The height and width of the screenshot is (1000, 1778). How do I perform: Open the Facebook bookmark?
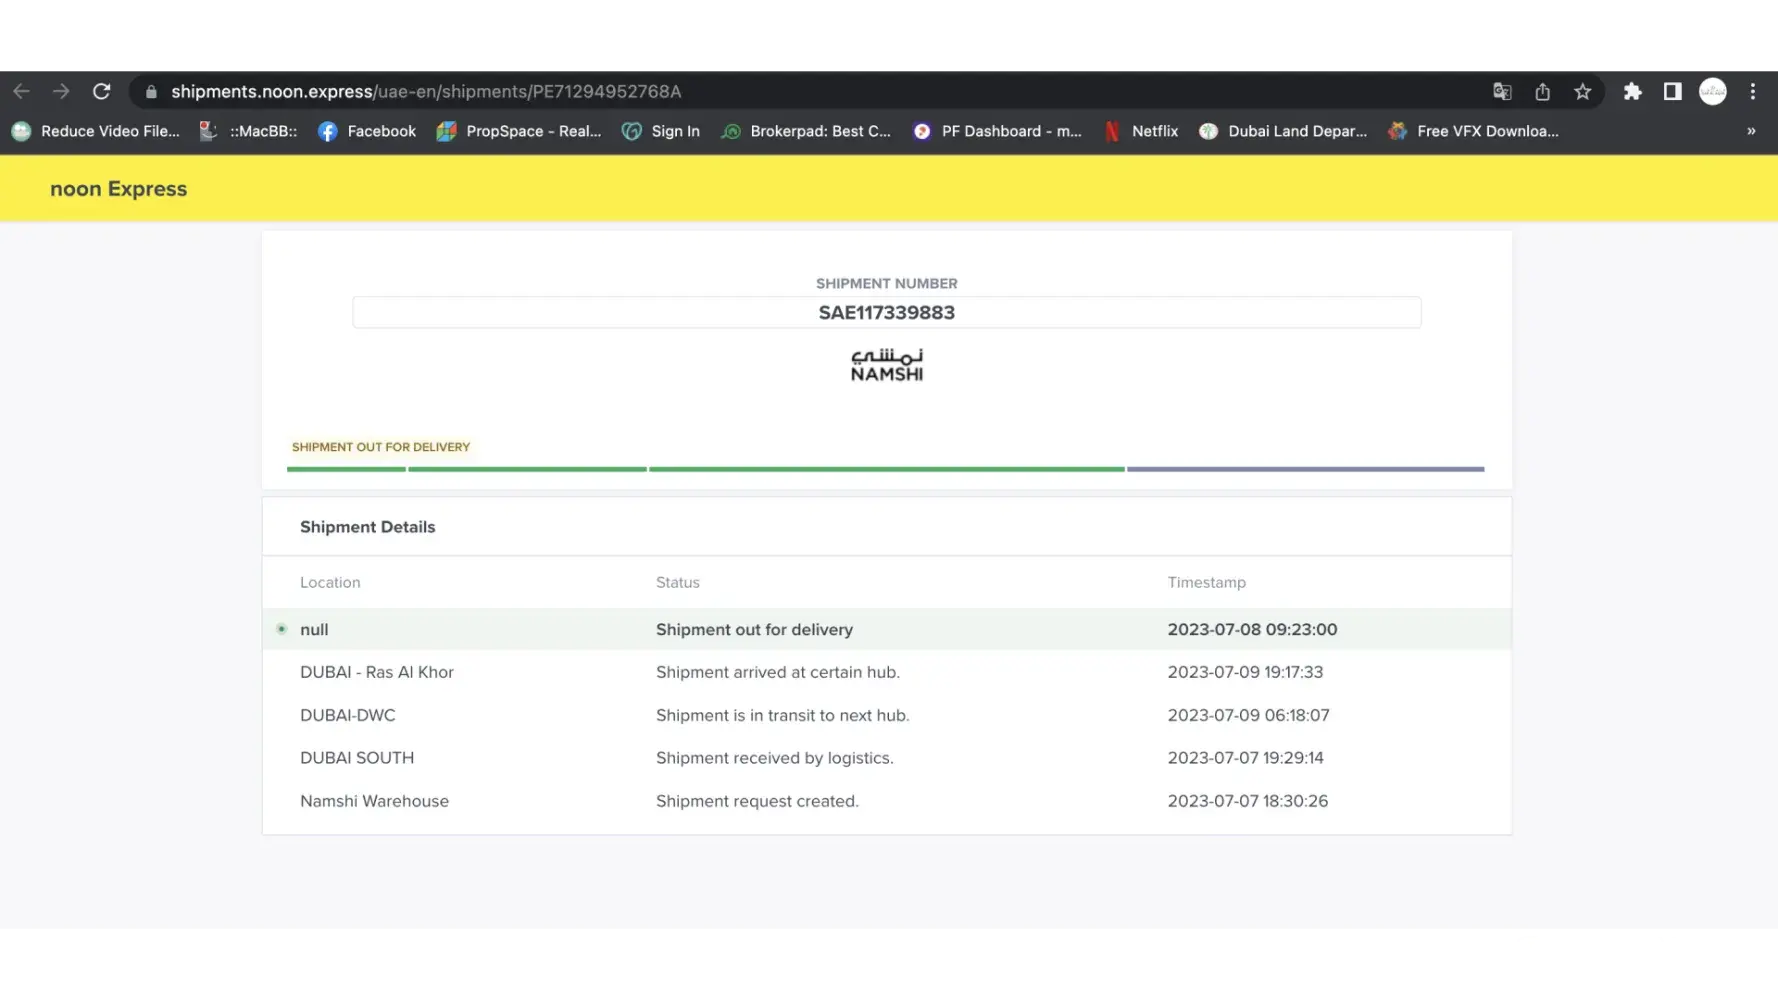click(x=367, y=131)
